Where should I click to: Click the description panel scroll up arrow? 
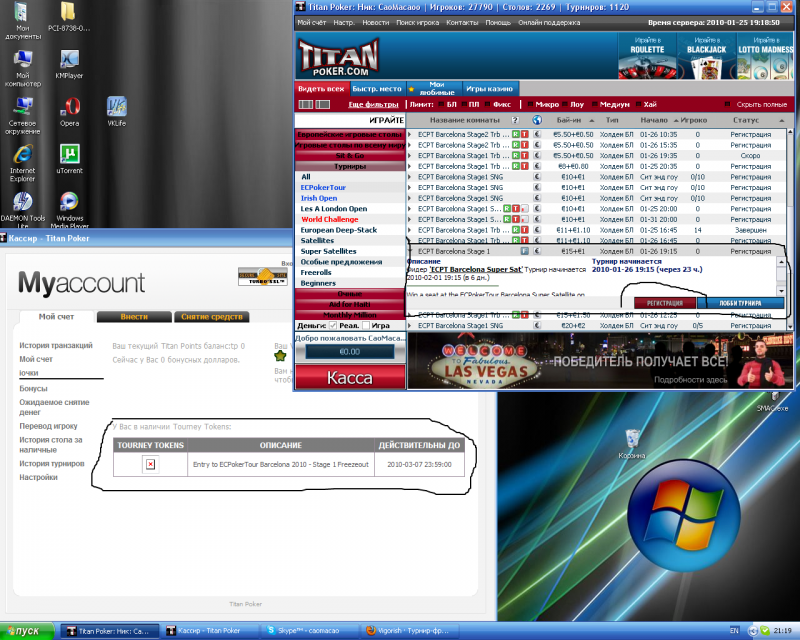click(x=781, y=262)
